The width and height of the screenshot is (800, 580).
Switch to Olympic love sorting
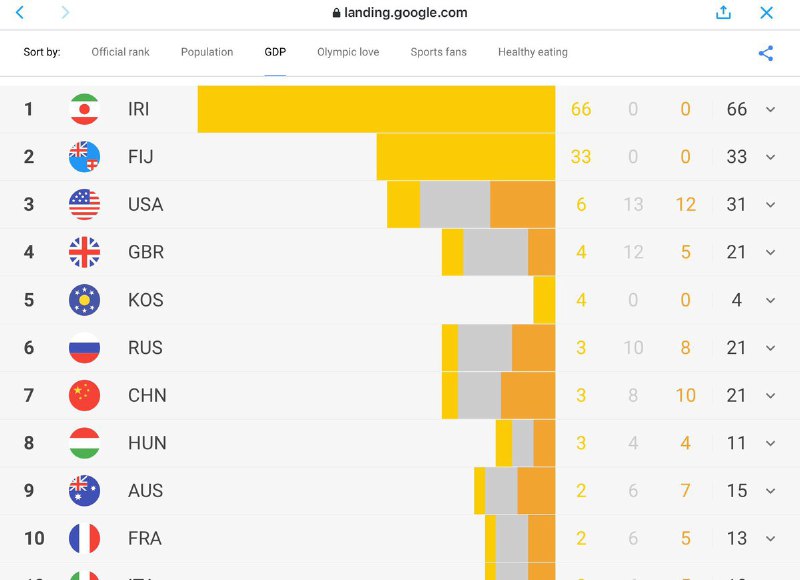(348, 52)
